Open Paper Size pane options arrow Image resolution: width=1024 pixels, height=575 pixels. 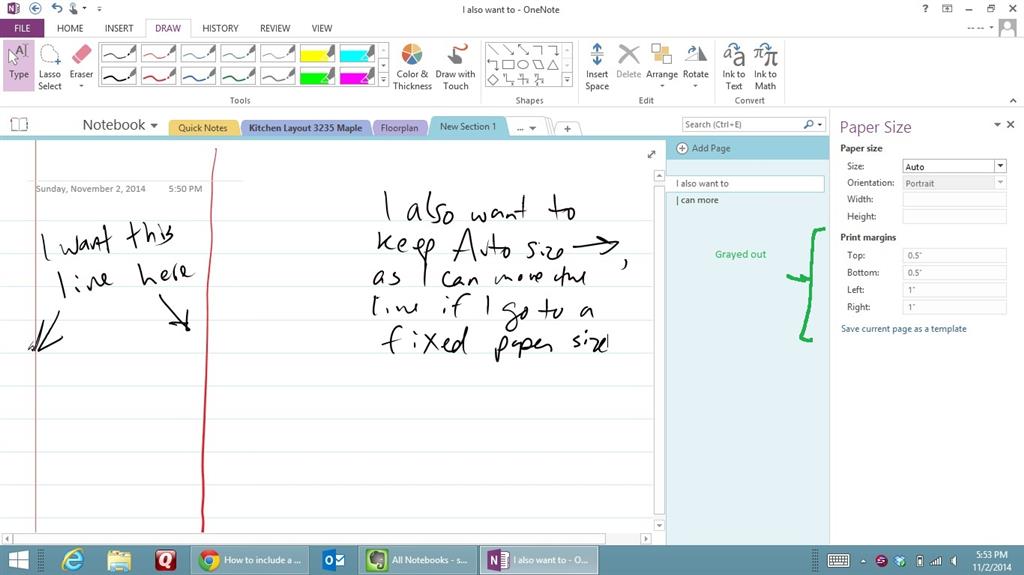(997, 124)
